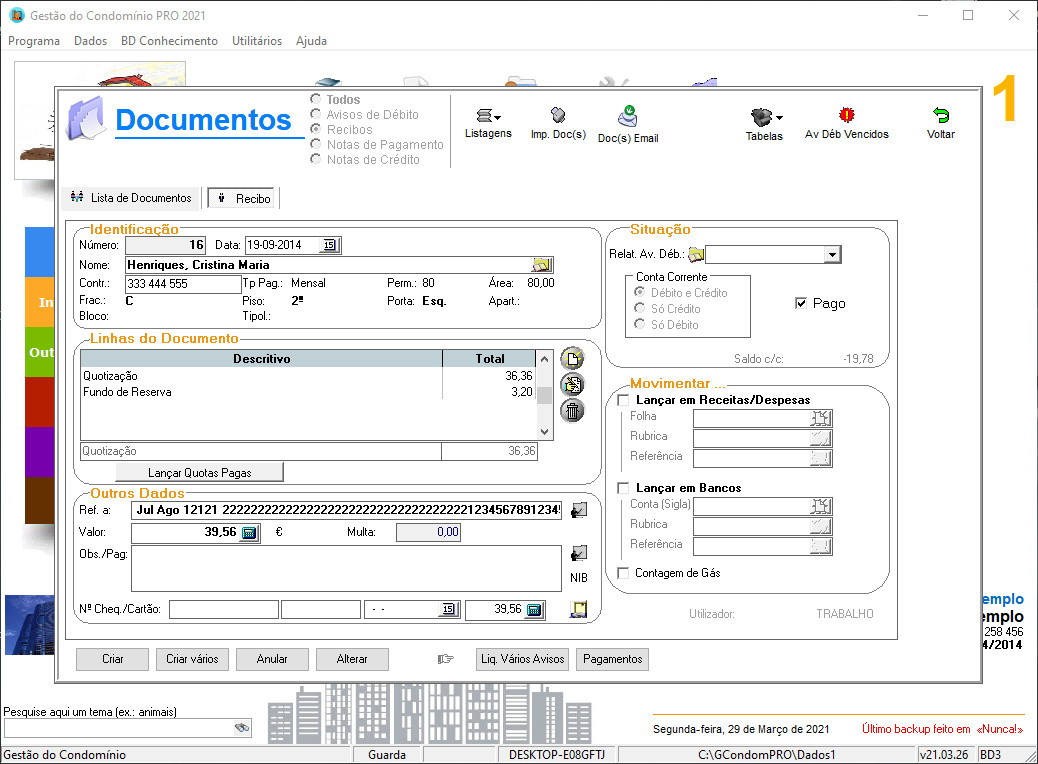
Task: Open calculator in the cheque amount field
Action: (x=534, y=610)
